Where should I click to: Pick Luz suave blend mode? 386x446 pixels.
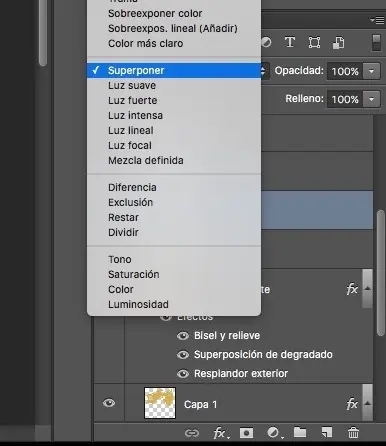pyautogui.click(x=174, y=86)
